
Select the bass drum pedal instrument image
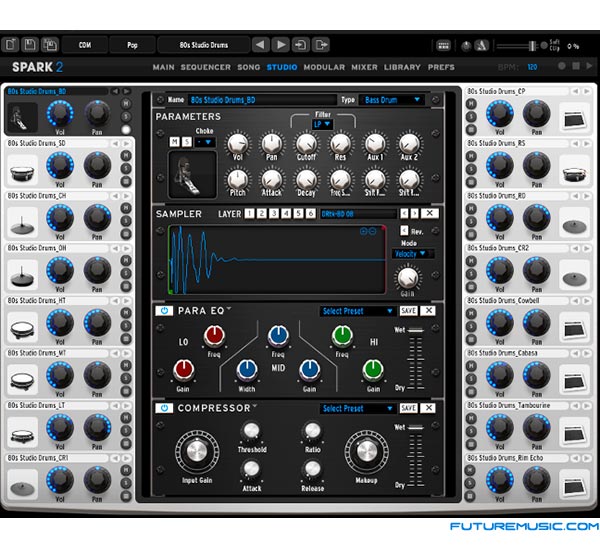pyautogui.click(x=22, y=118)
